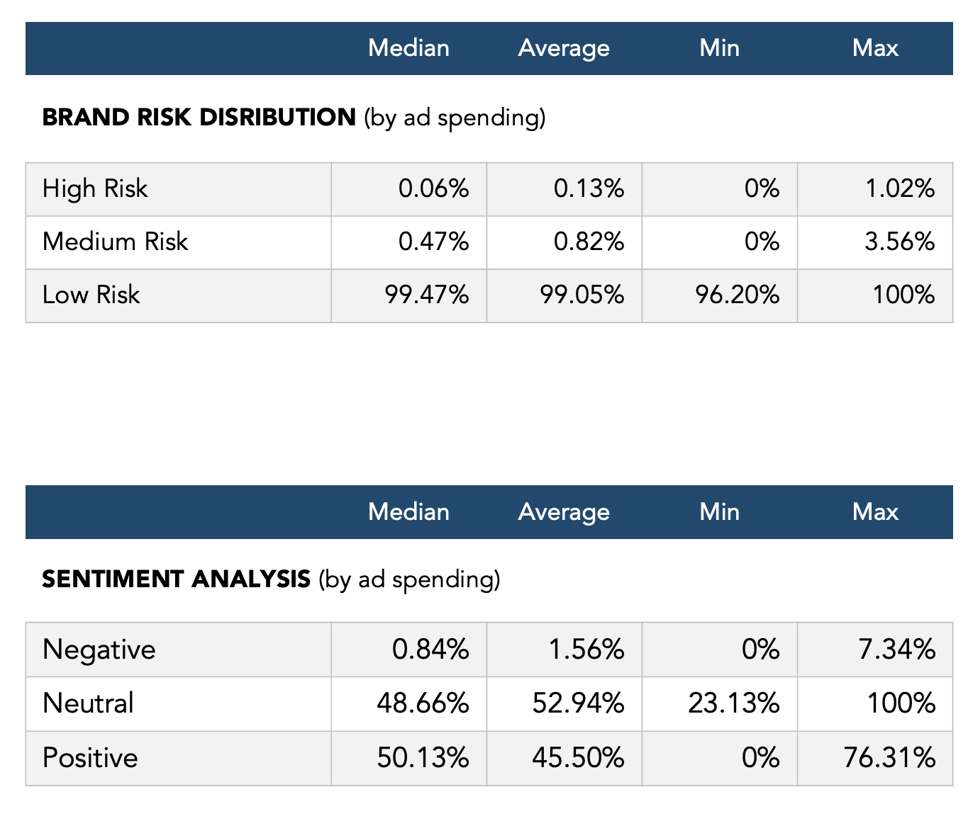
Task: Click Min header in sentiment table
Action: [720, 512]
